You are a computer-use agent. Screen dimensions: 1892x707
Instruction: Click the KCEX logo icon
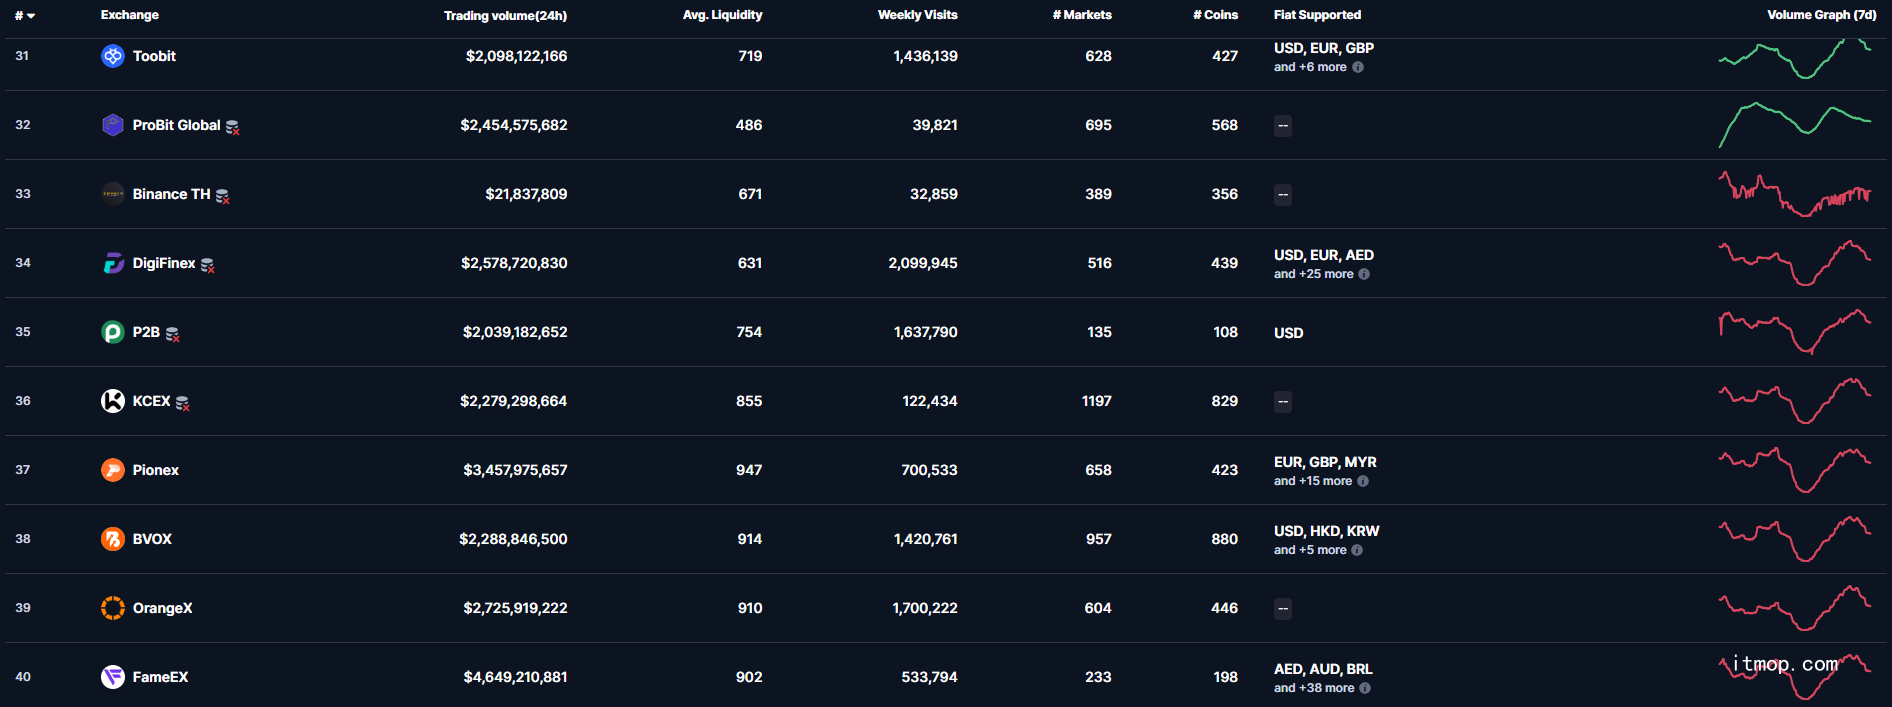pos(113,401)
